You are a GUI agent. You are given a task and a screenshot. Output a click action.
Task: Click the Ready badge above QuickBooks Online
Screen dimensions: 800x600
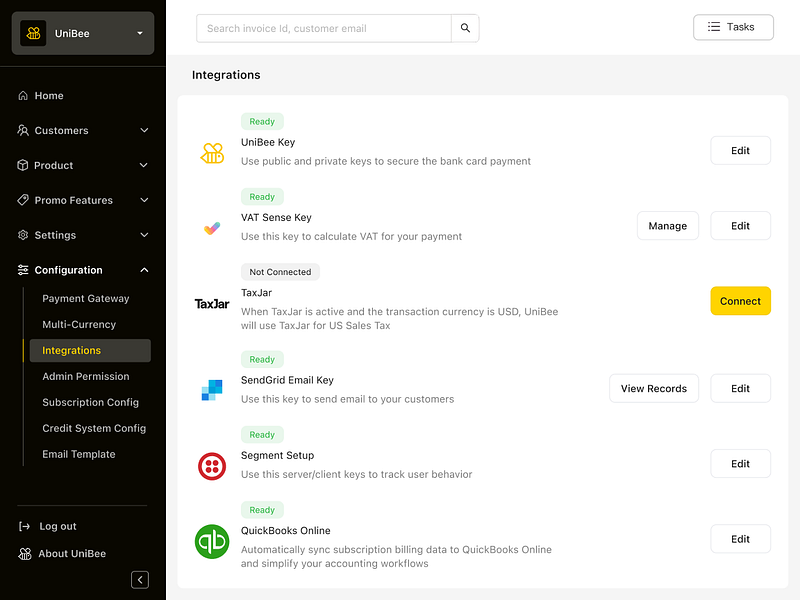262,510
